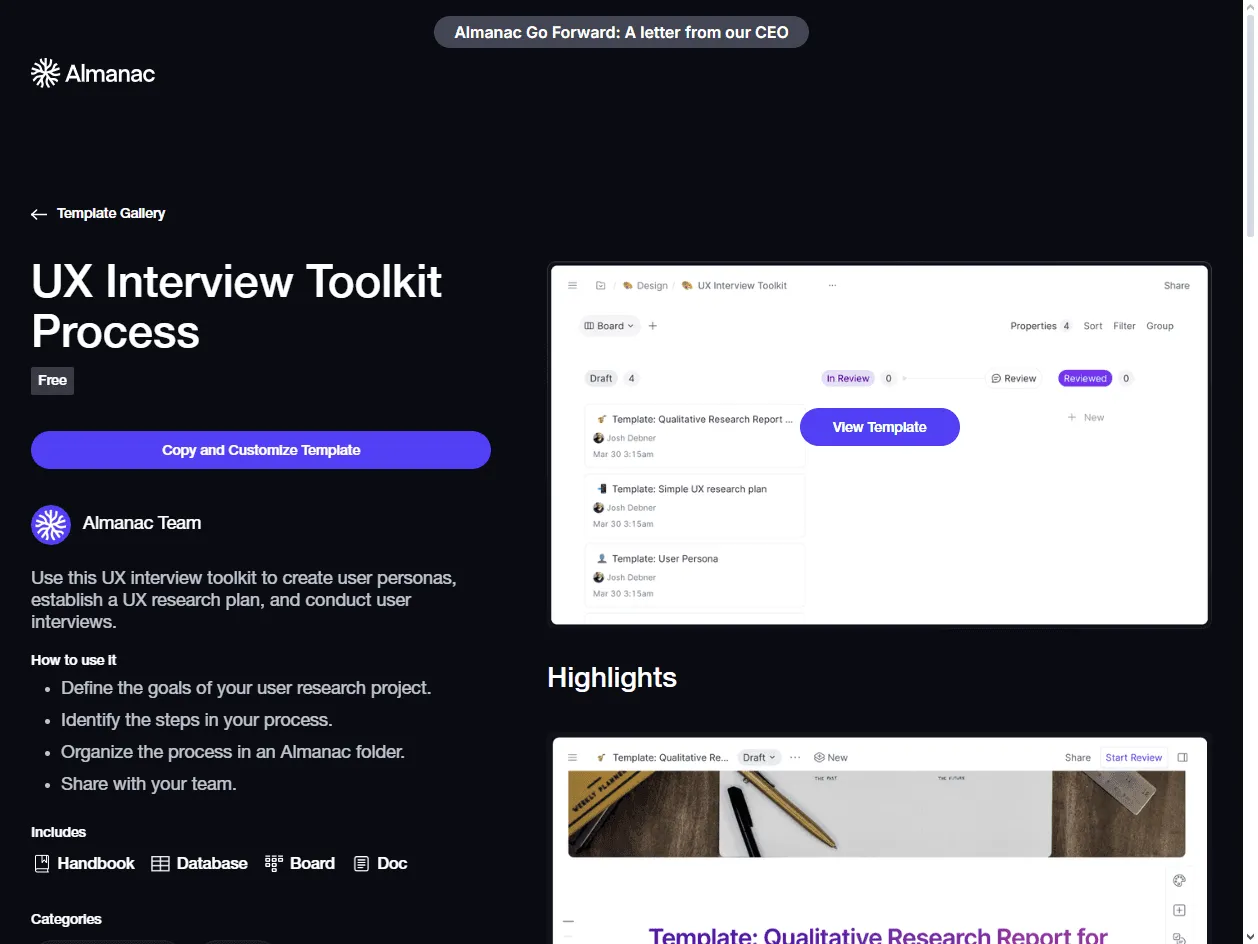This screenshot has width=1258, height=944.
Task: Click the hamburger menu icon in board preview
Action: (573, 286)
